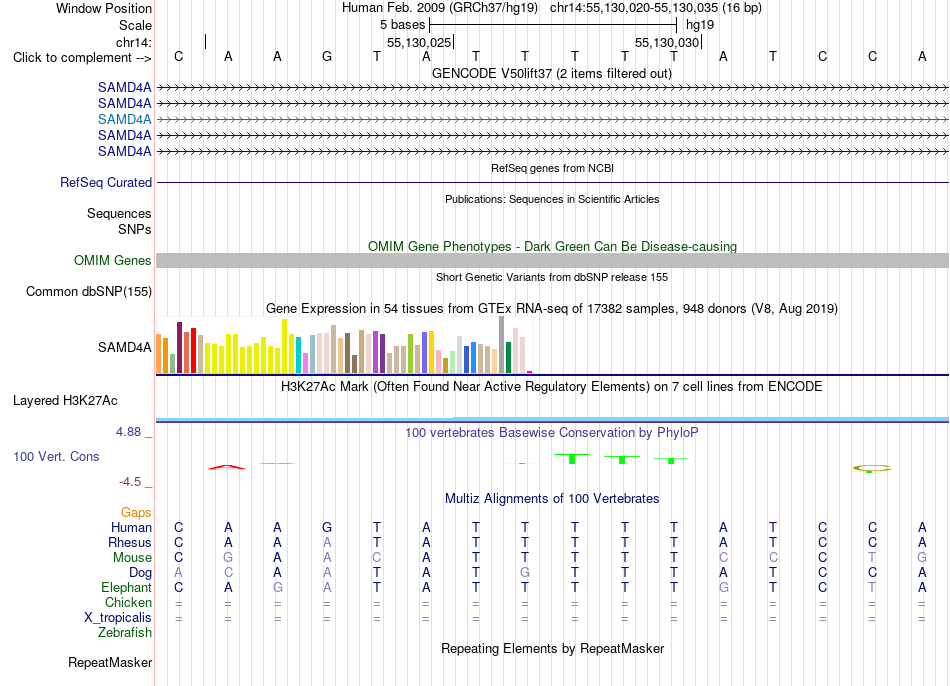Viewport: 950px width, 686px height.
Task: Click the tall gray bar in the GTEx chart
Action: point(501,345)
